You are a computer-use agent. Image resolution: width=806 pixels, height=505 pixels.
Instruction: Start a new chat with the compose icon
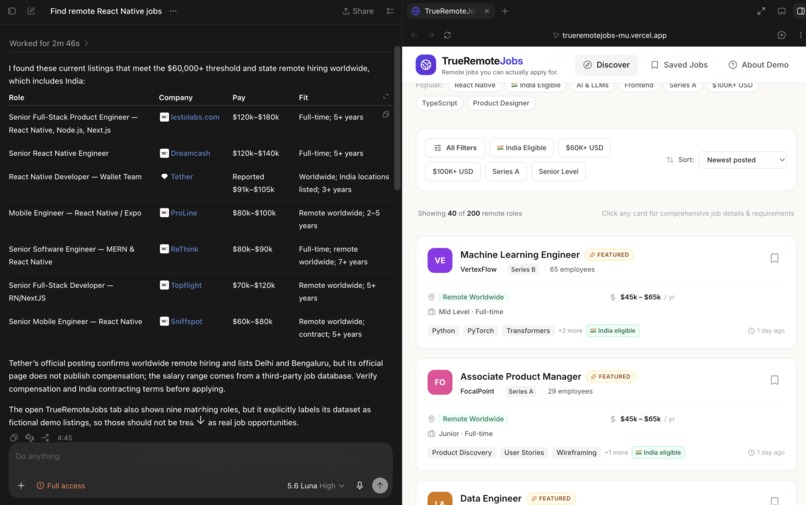pos(31,11)
